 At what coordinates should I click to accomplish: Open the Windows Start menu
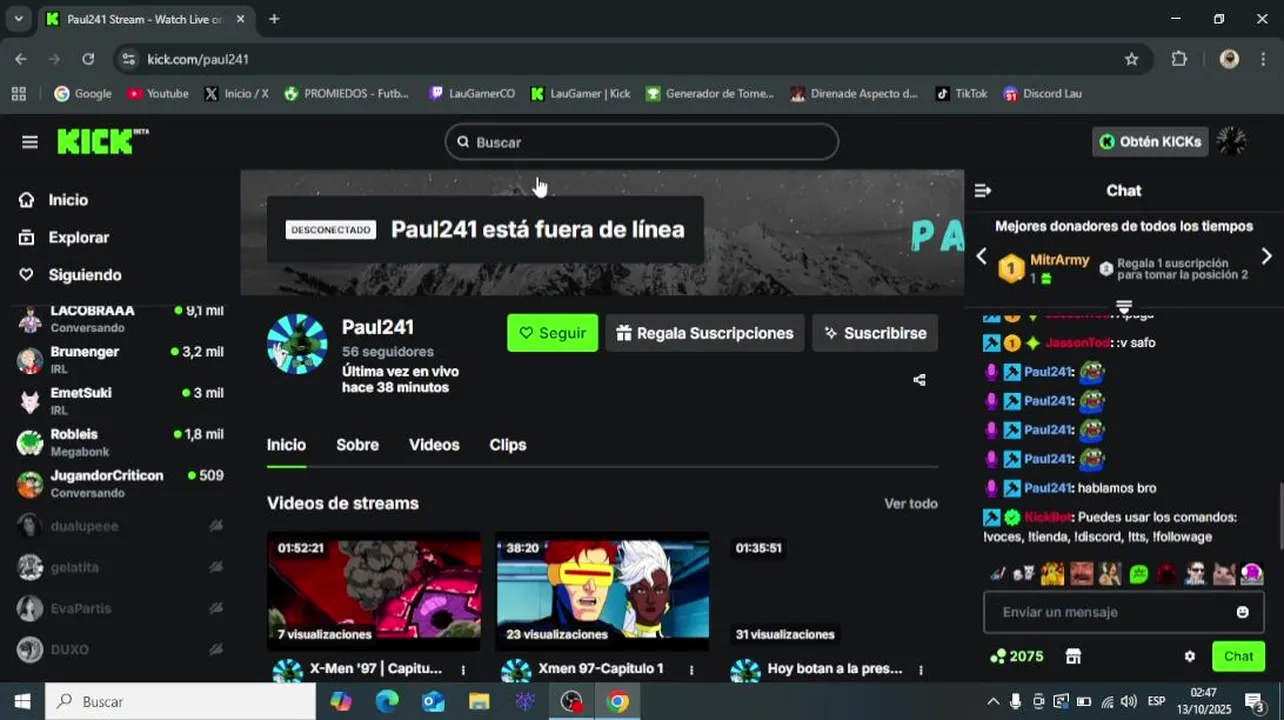click(22, 701)
